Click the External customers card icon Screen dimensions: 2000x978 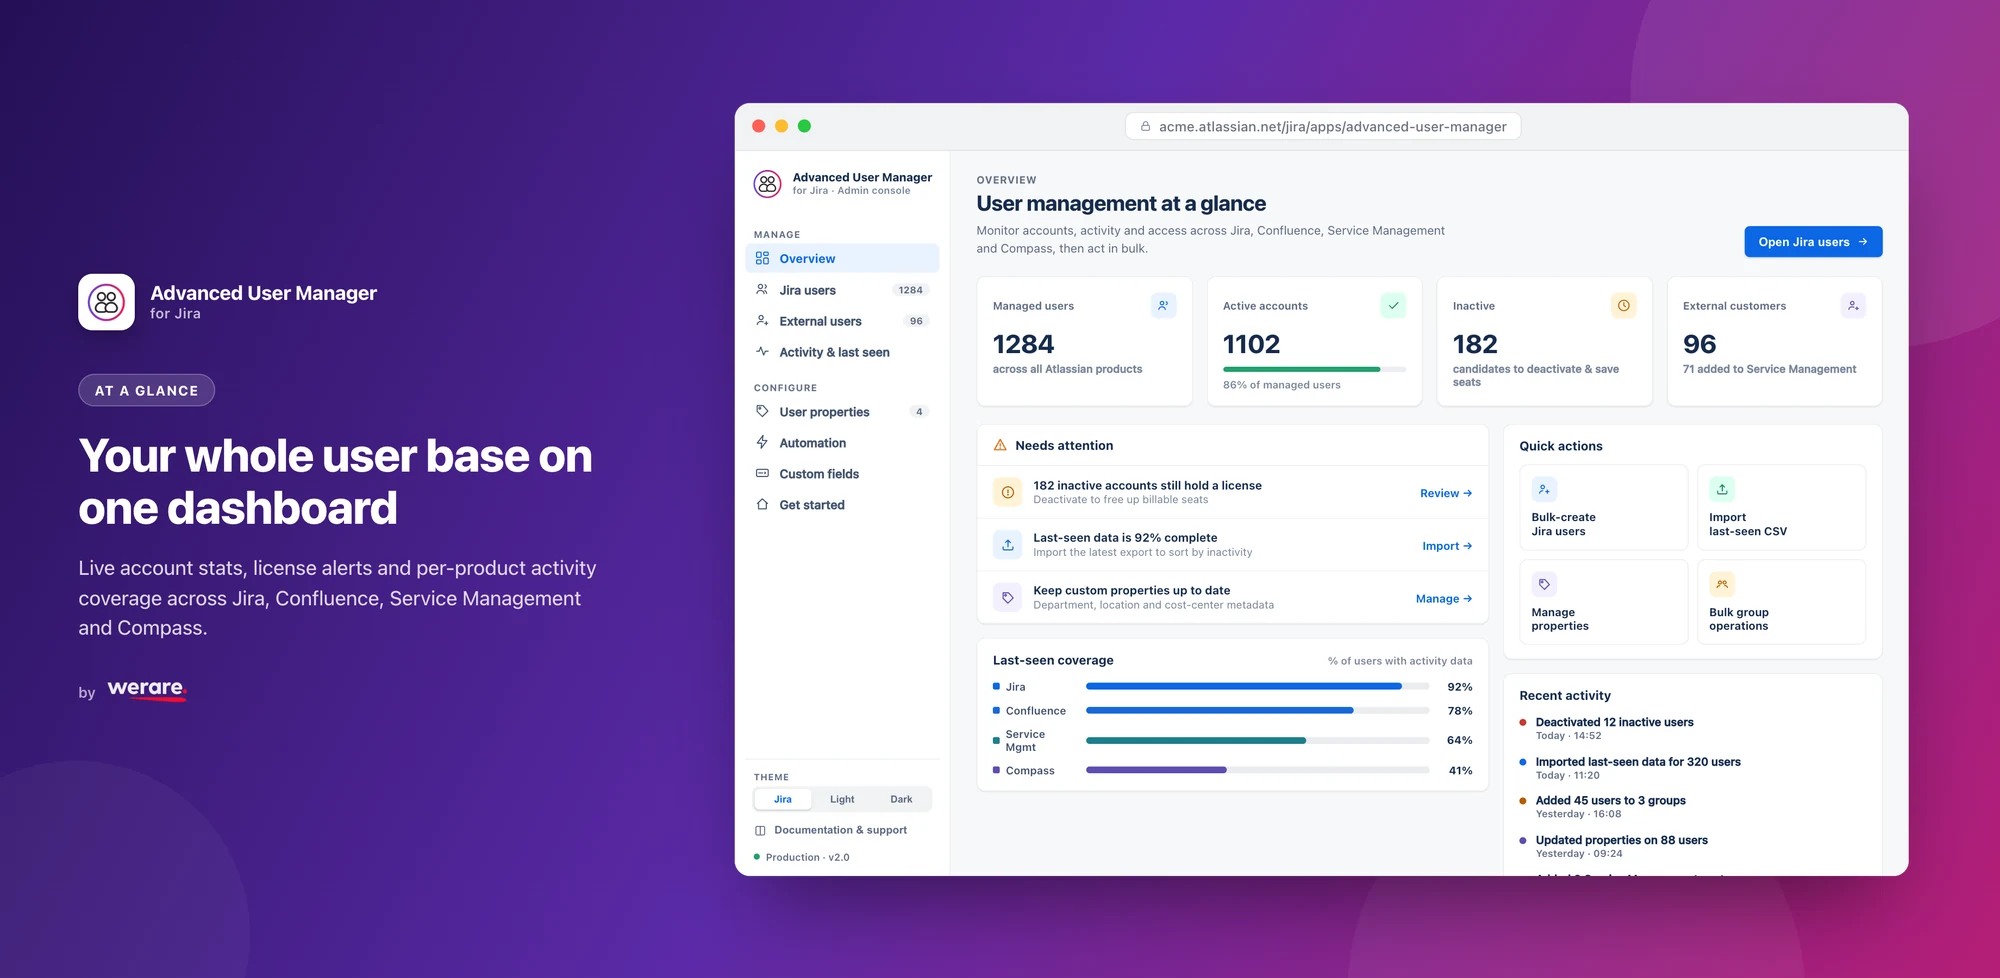pyautogui.click(x=1853, y=306)
